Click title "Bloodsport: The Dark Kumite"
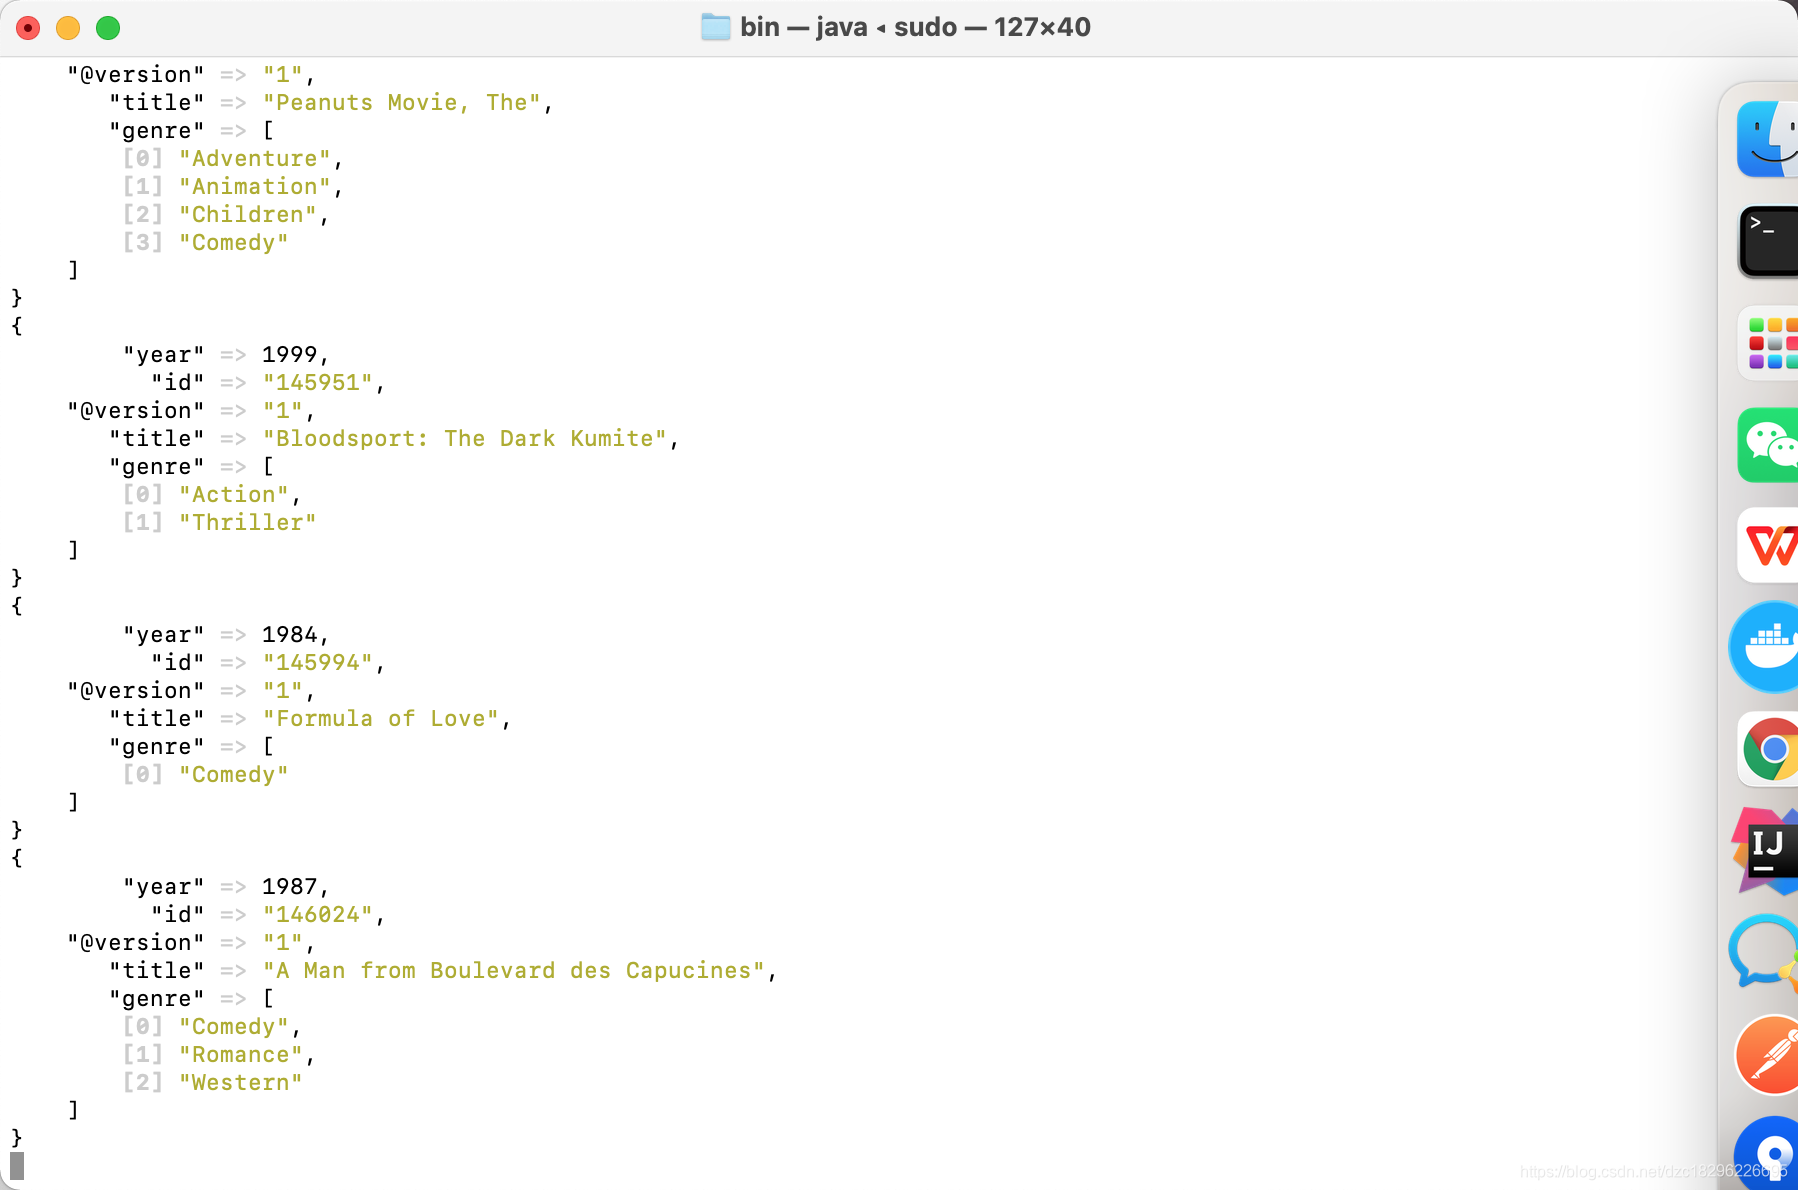 [465, 439]
